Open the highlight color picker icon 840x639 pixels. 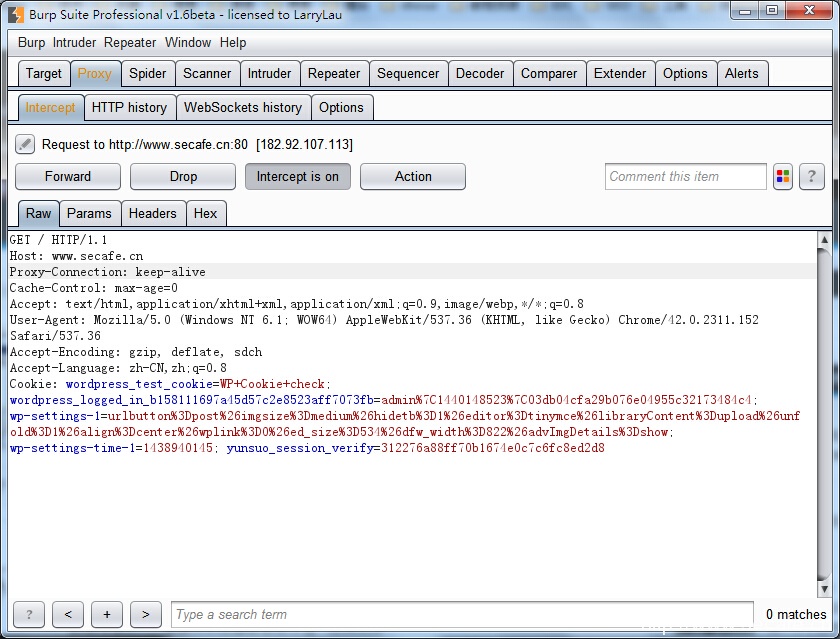[783, 176]
